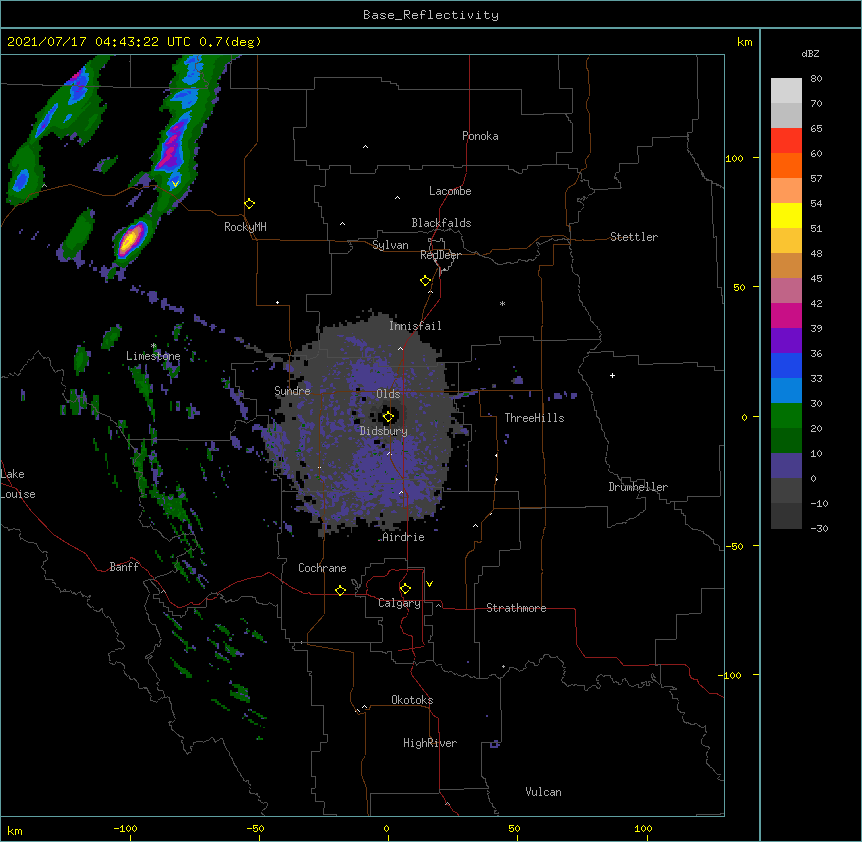Click the 80 value on dBZ scale
862x842 pixels.
click(816, 79)
